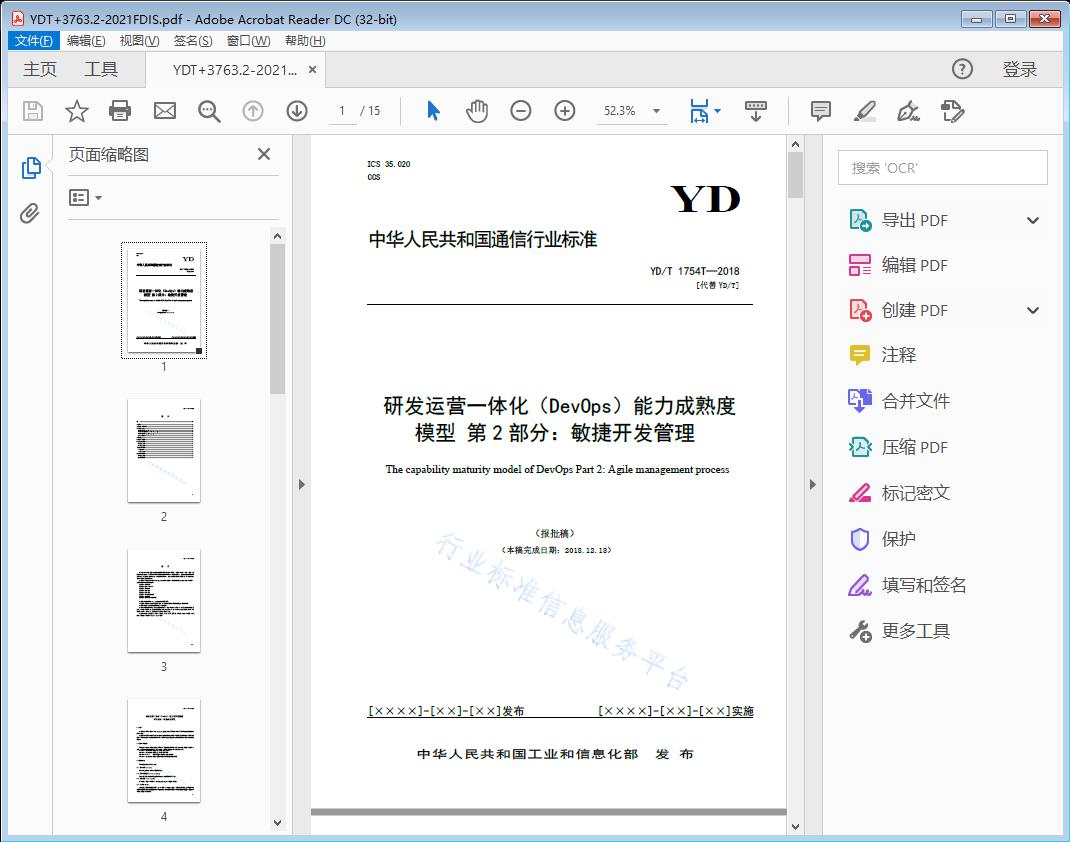Close the 页面缩略图 panel with X
1070x842 pixels.
pyautogui.click(x=263, y=154)
